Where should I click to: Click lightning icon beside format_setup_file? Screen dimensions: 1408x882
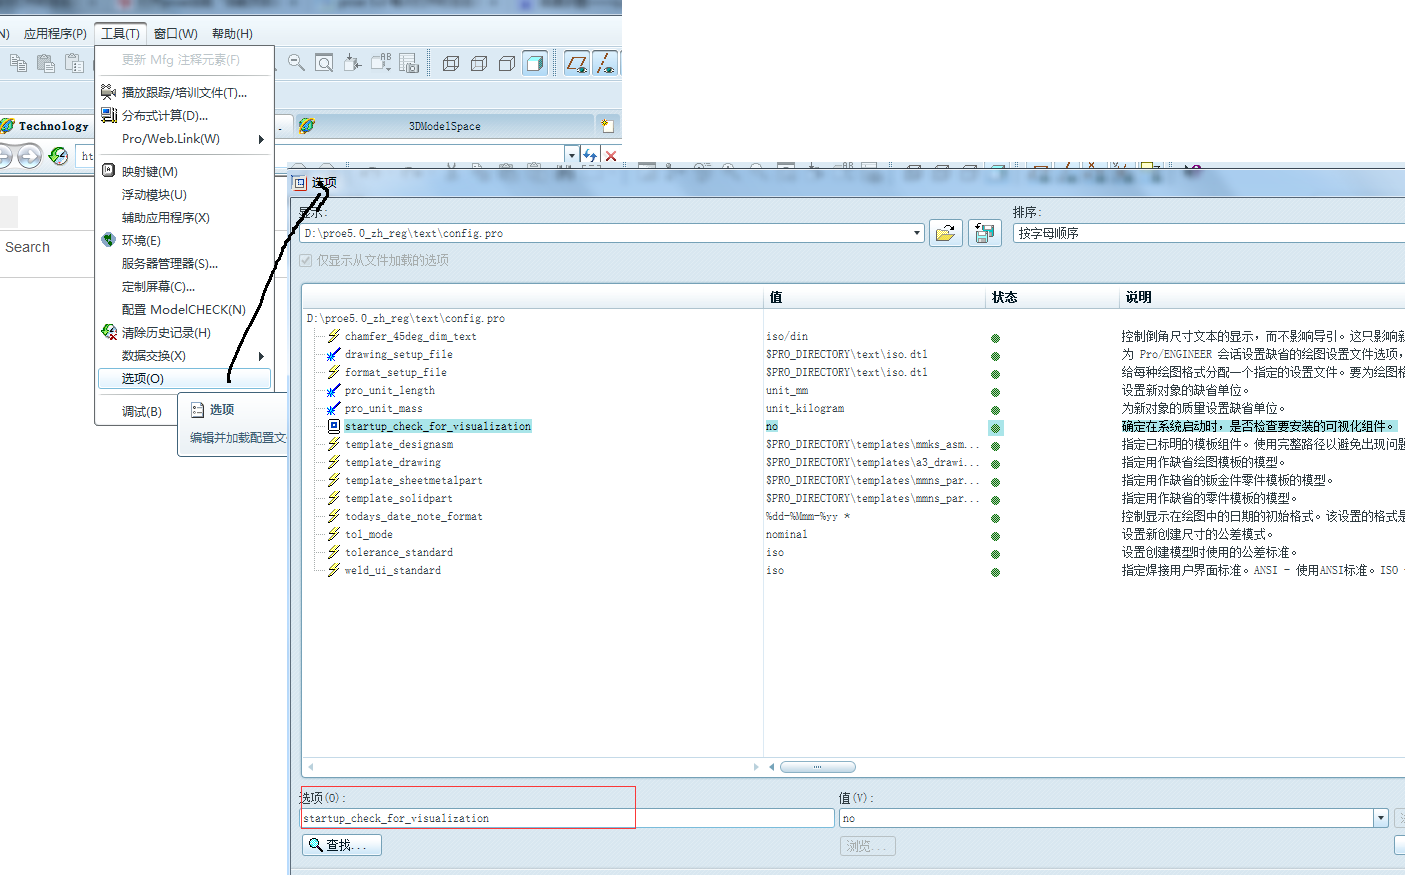coord(334,372)
